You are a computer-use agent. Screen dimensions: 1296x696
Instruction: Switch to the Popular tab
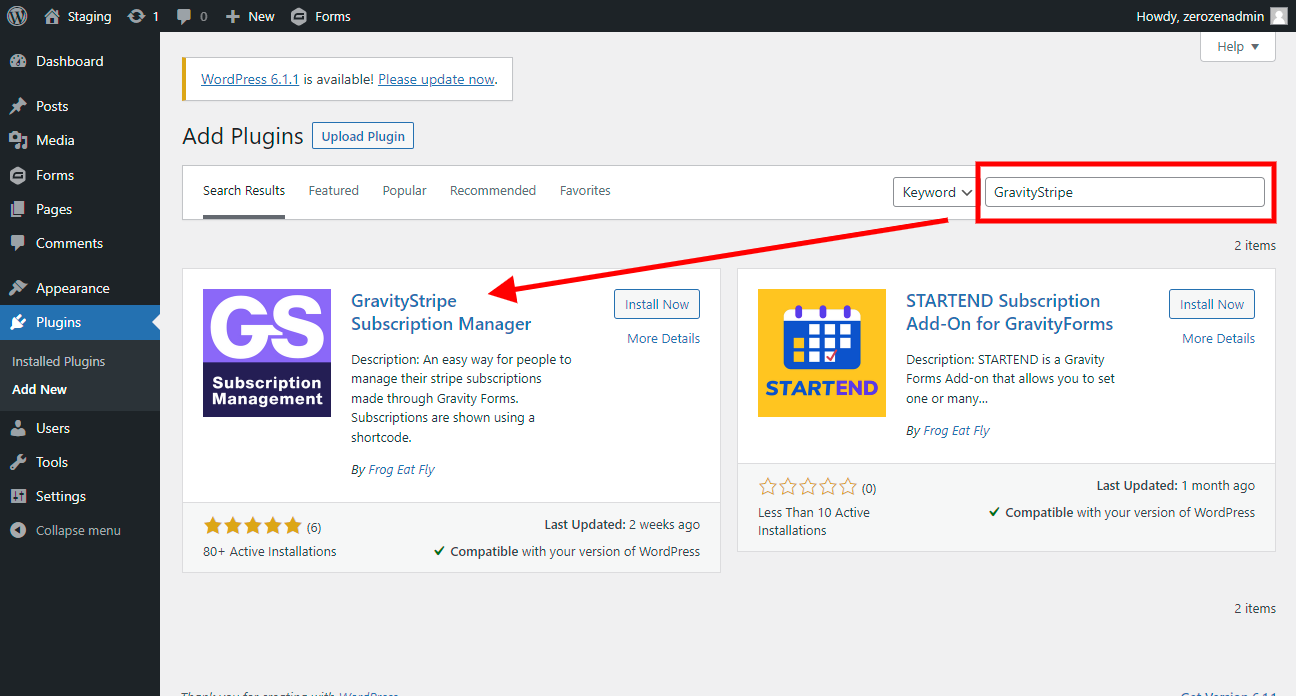point(404,190)
